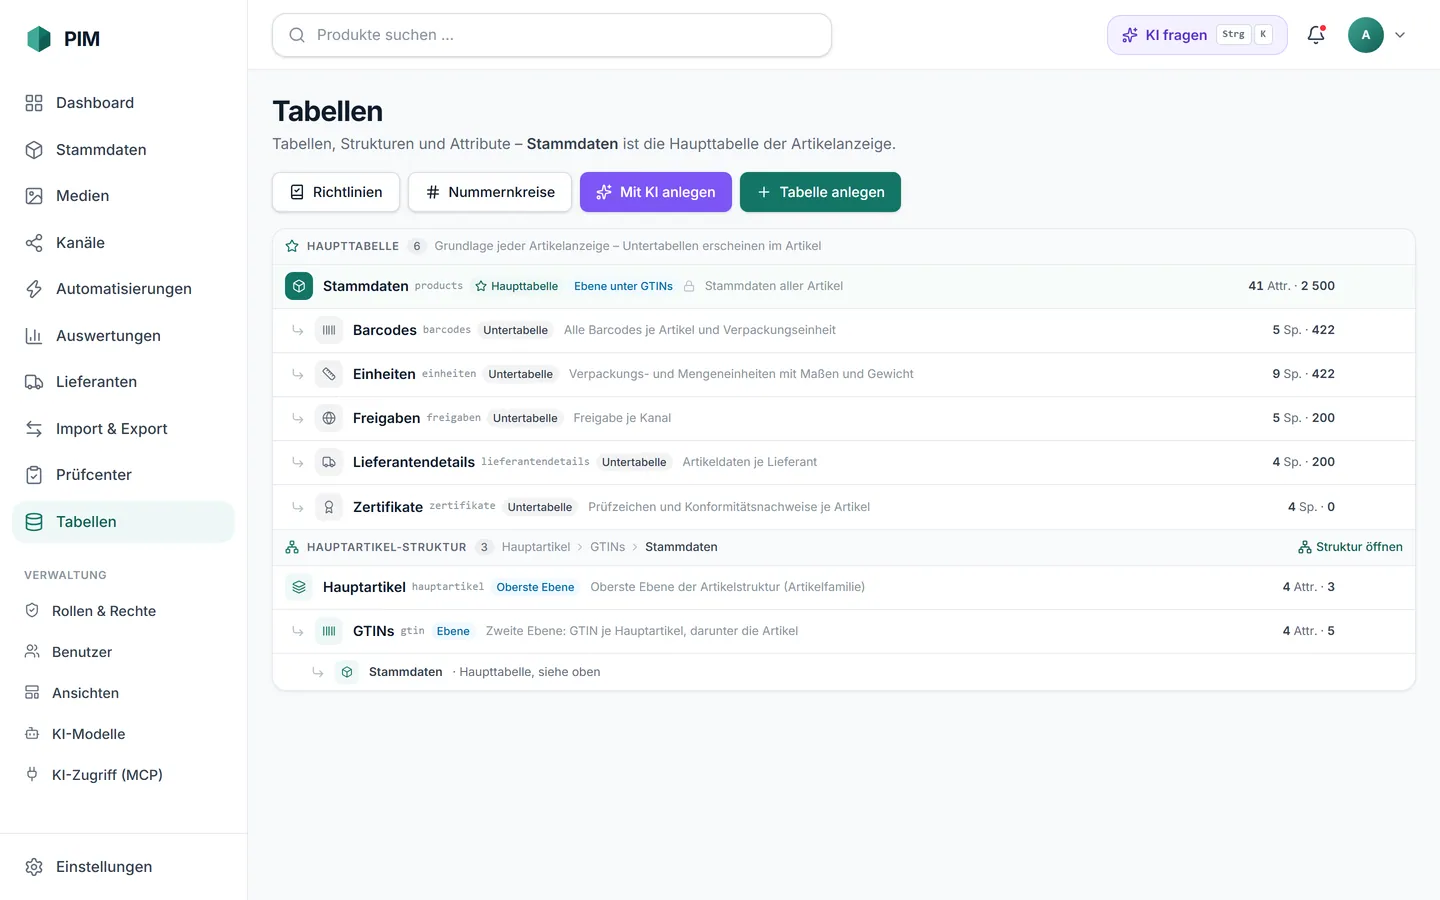Click the Freigaben globe icon
1440x900 pixels.
(329, 418)
